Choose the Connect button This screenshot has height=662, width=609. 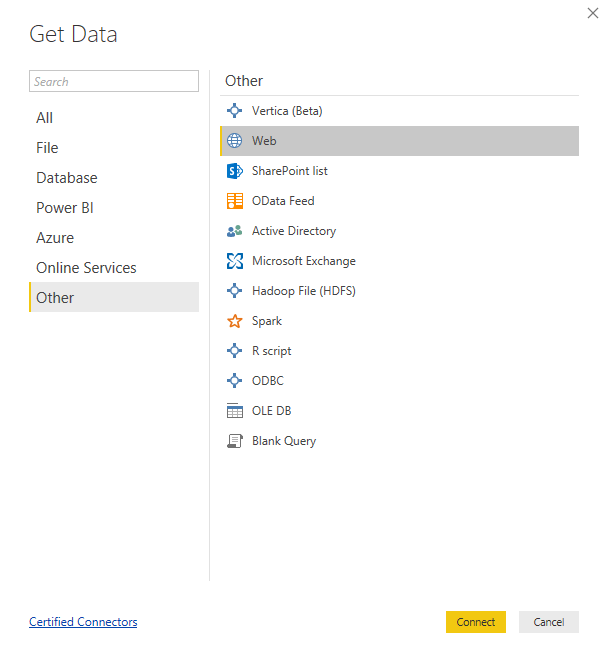476,622
